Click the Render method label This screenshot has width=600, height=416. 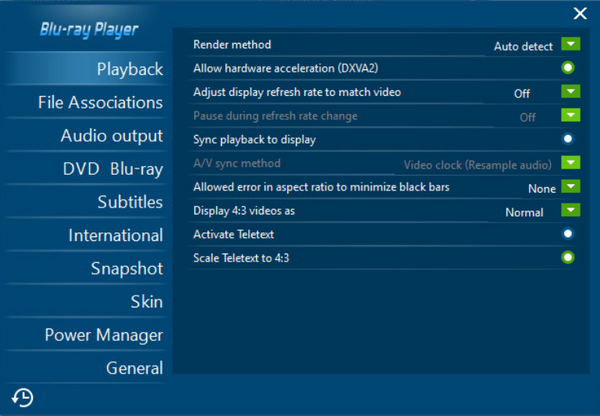pyautogui.click(x=232, y=44)
